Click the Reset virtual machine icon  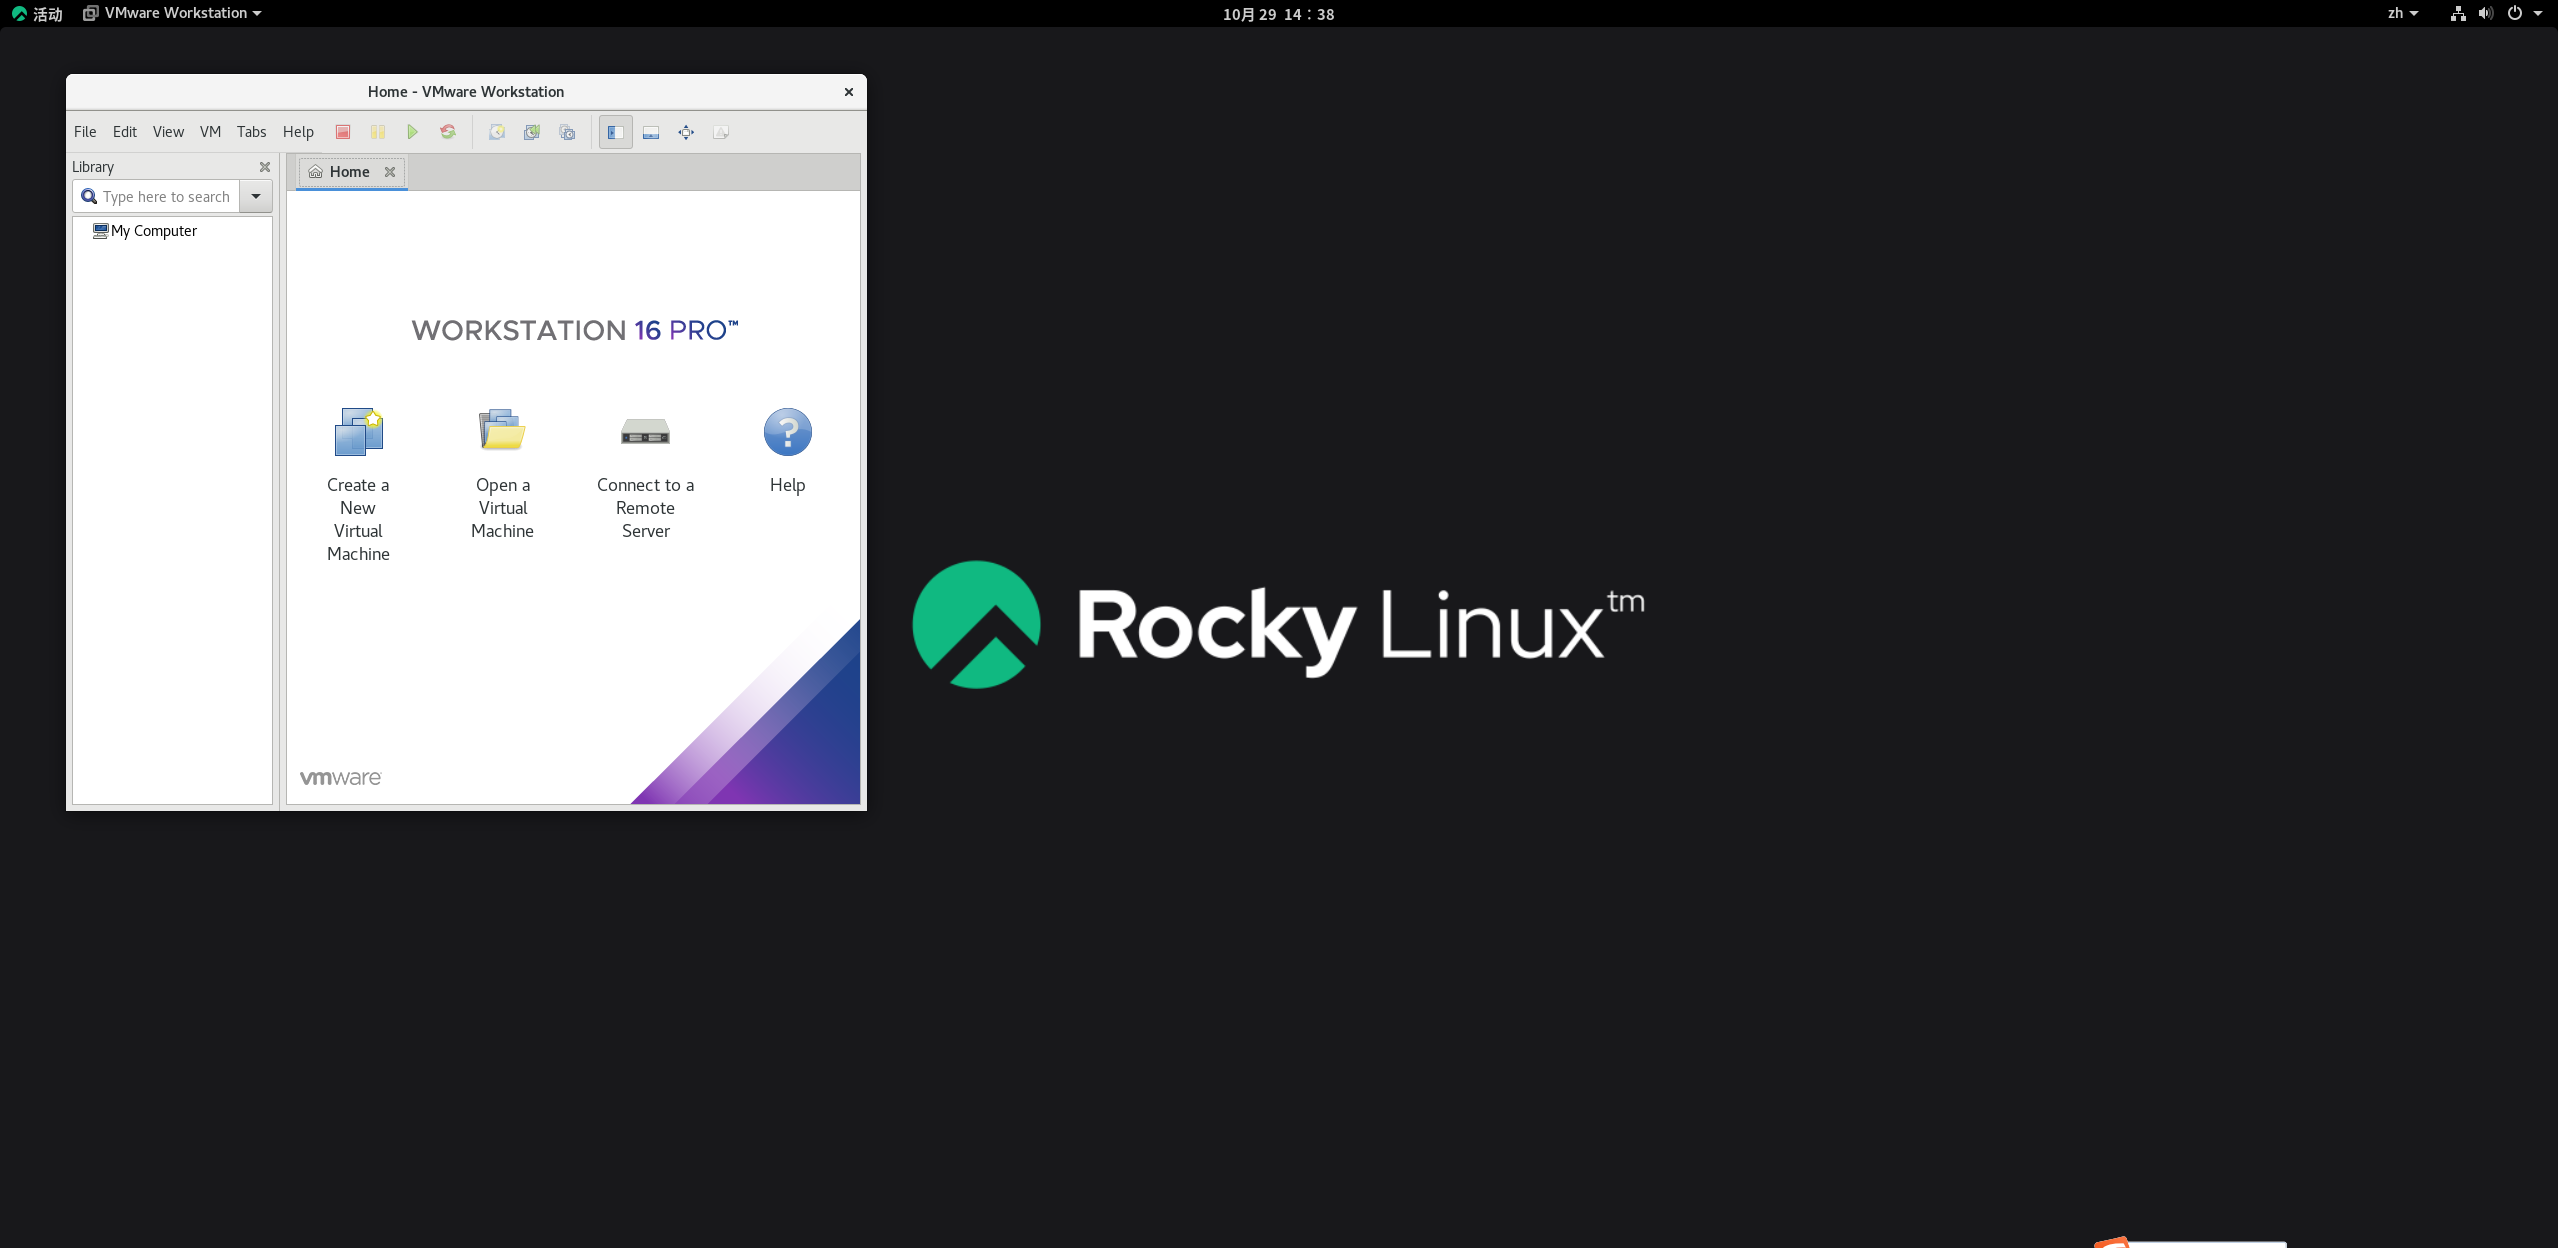click(x=447, y=131)
